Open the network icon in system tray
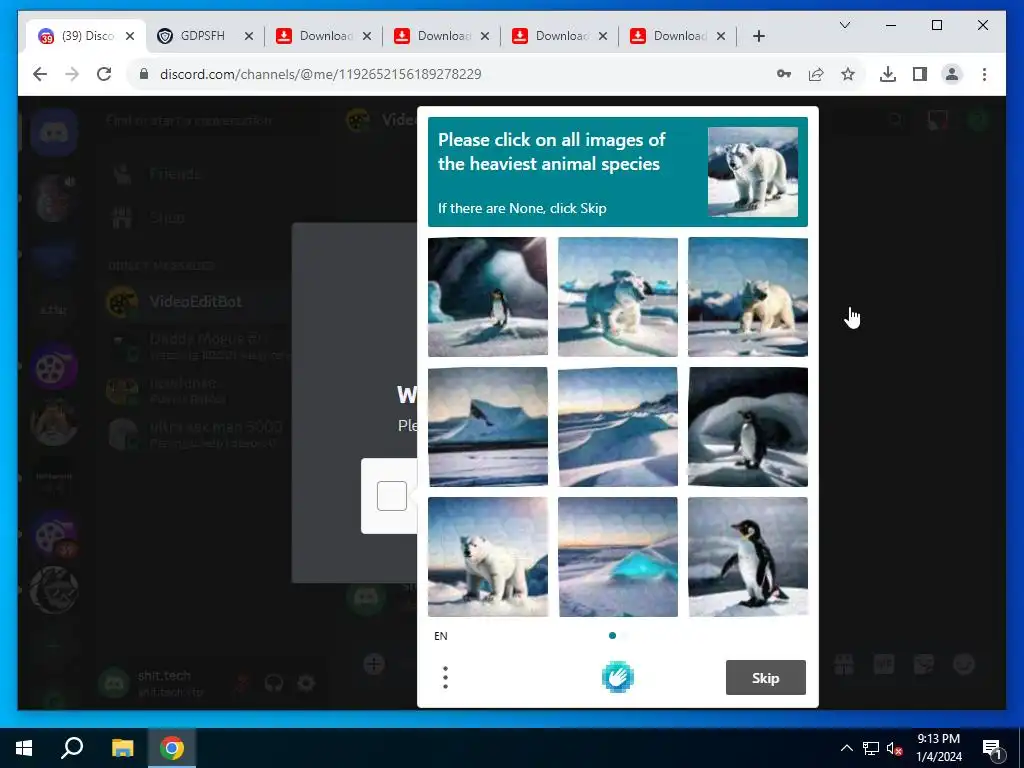Screen dimensions: 1024x768 (871, 748)
